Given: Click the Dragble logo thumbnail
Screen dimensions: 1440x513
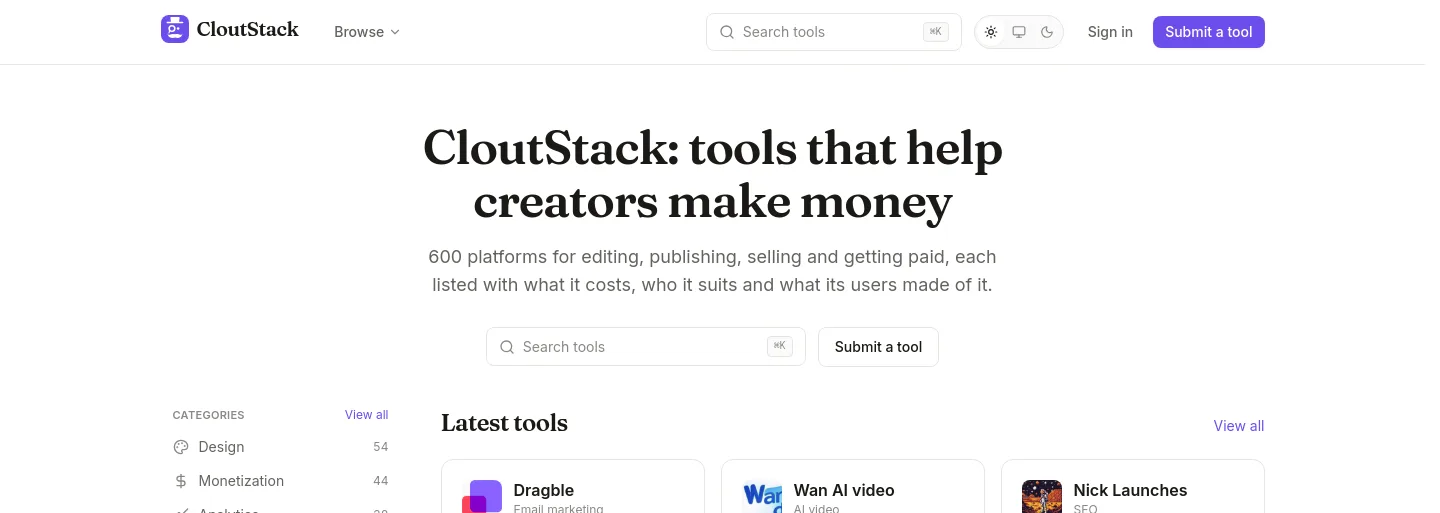Looking at the screenshot, I should point(482,497).
